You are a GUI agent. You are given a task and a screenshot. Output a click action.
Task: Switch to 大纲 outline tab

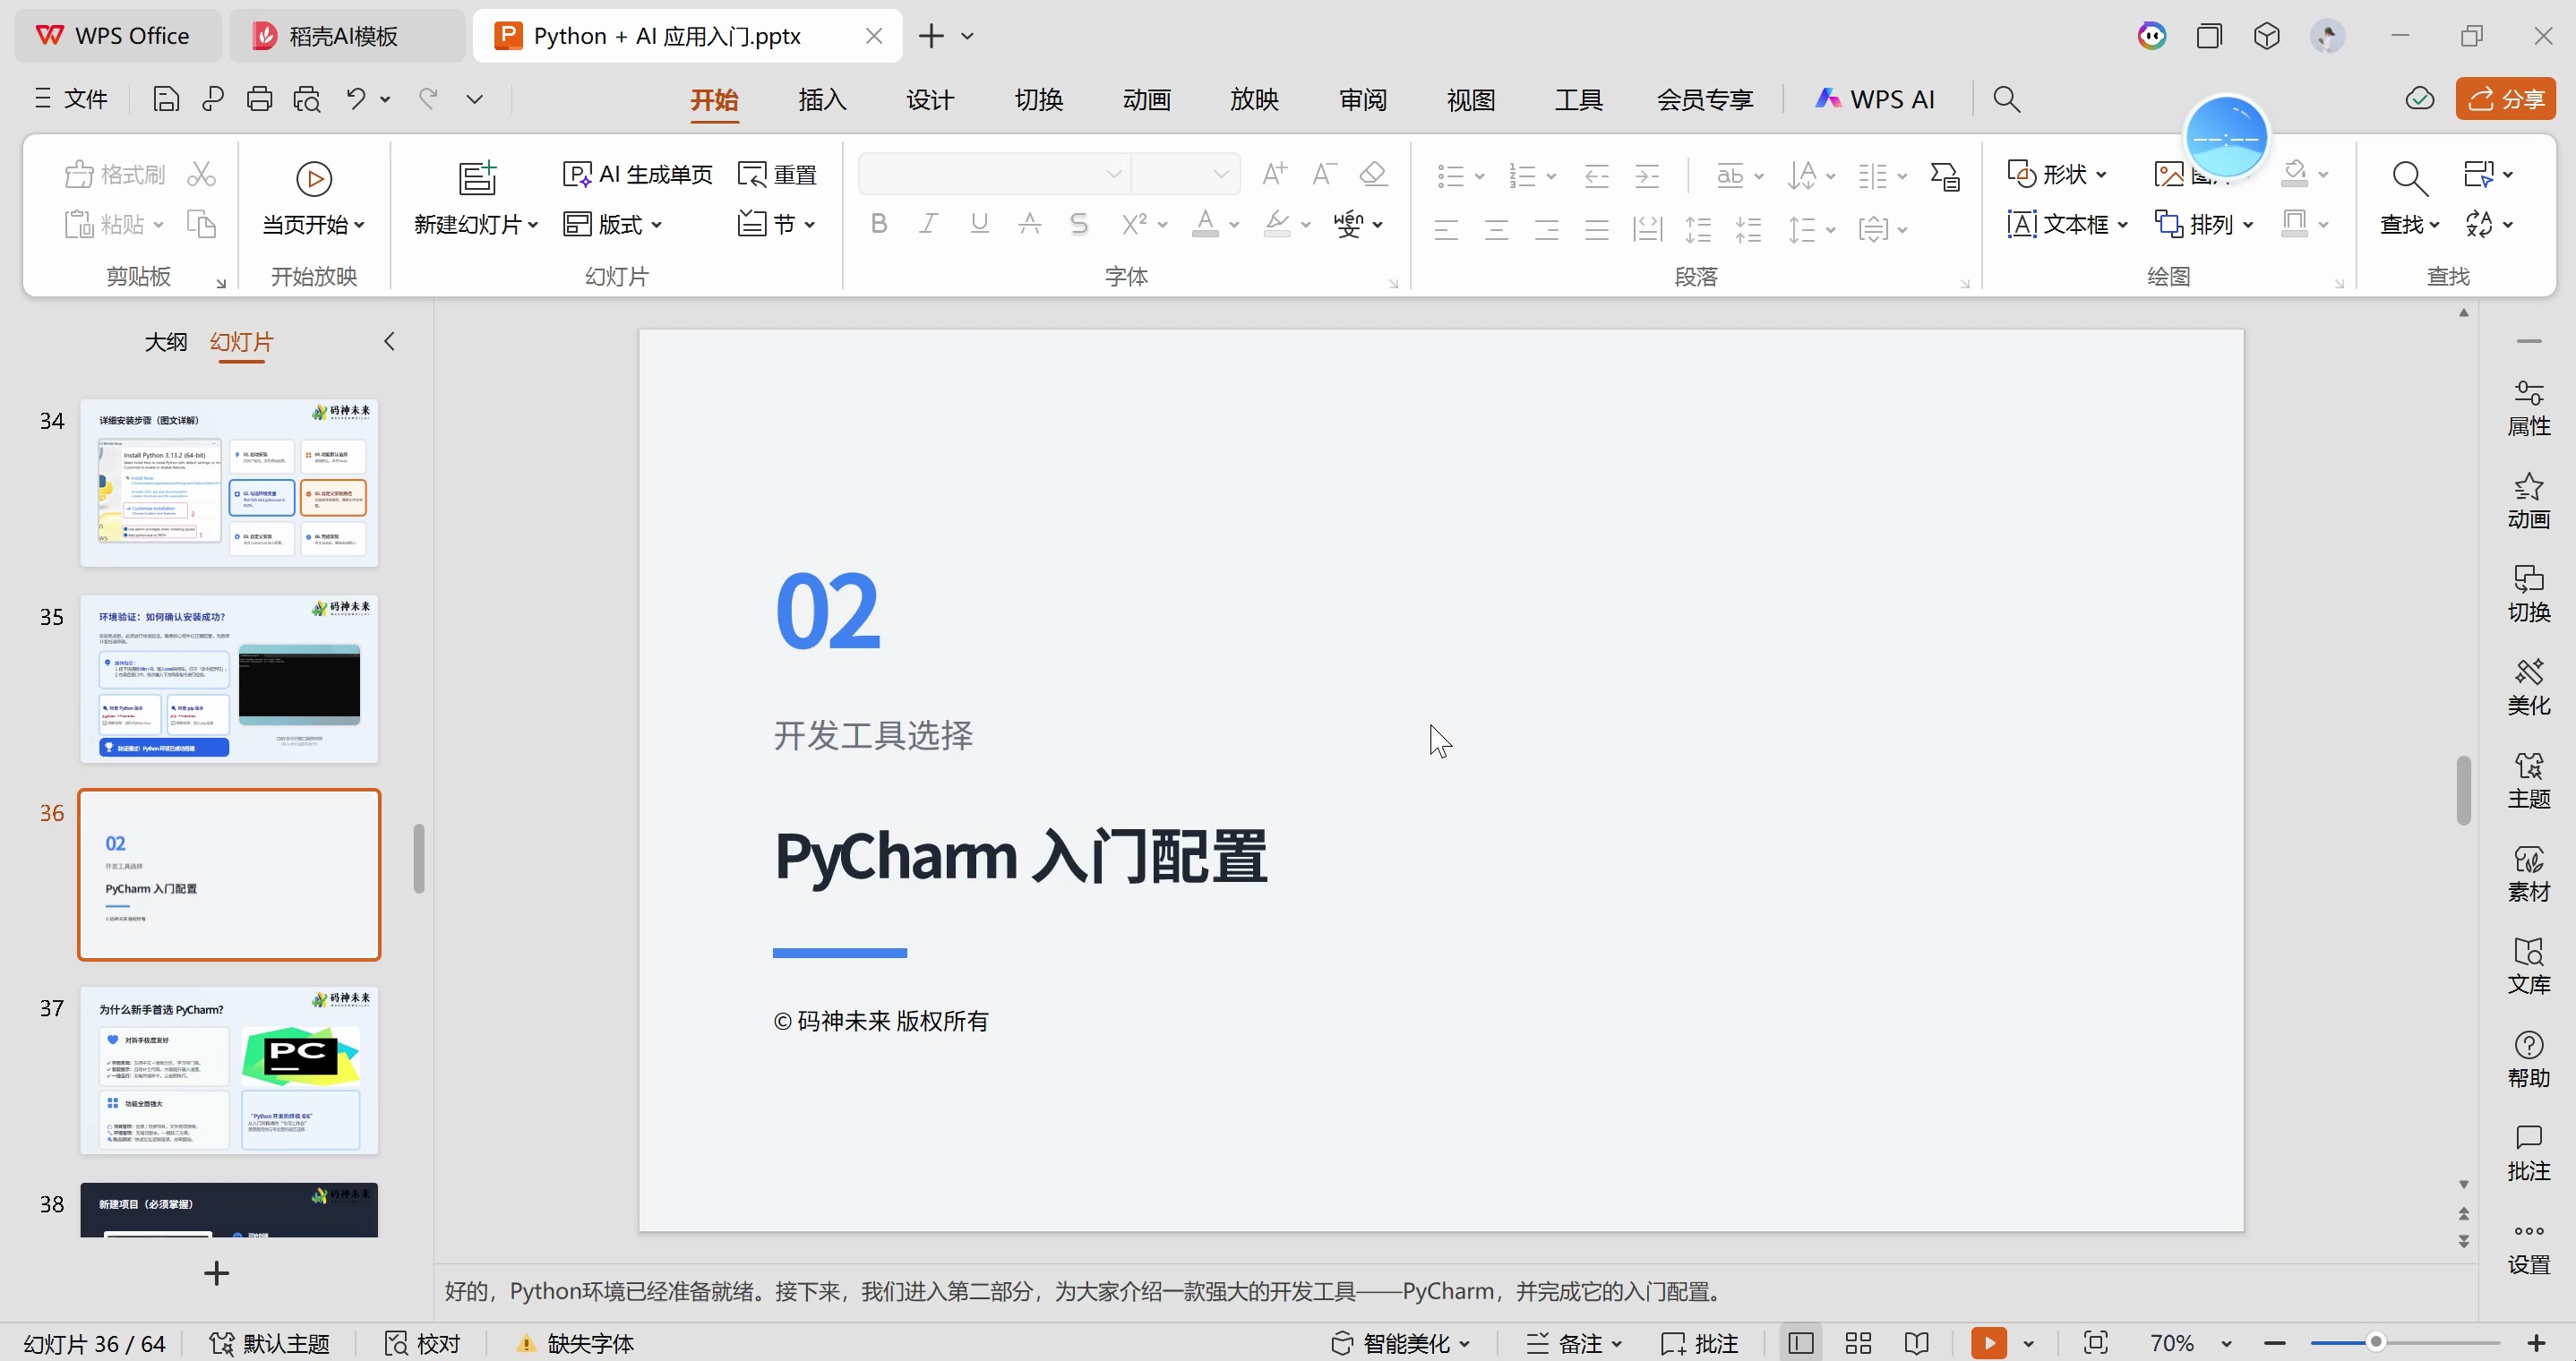coord(165,342)
